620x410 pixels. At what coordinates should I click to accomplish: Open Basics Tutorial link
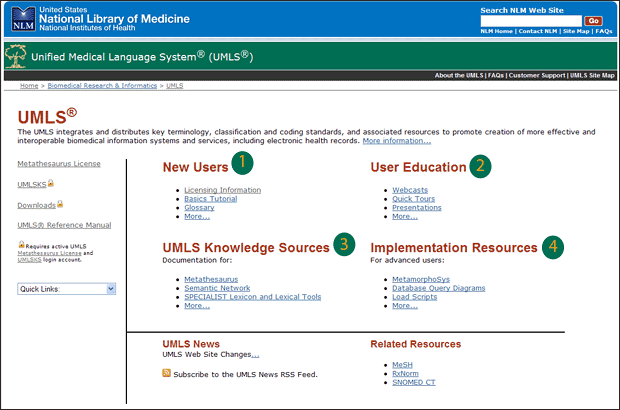[211, 199]
